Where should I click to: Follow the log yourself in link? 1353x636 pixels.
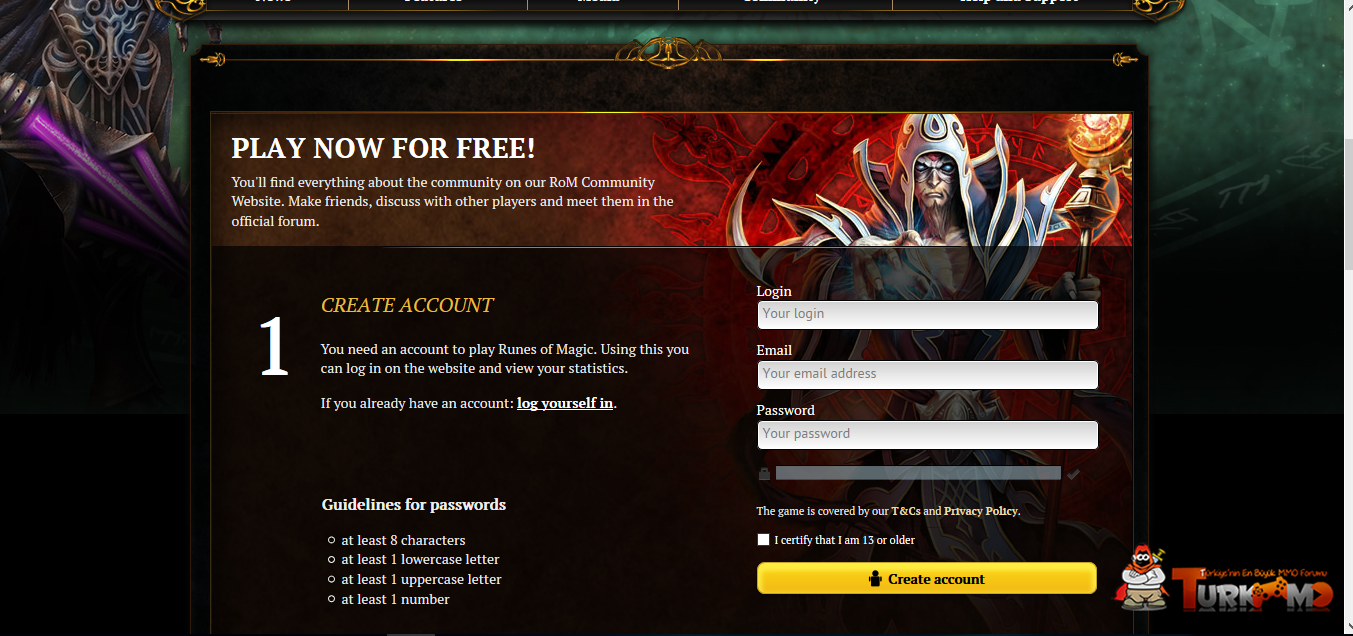565,403
